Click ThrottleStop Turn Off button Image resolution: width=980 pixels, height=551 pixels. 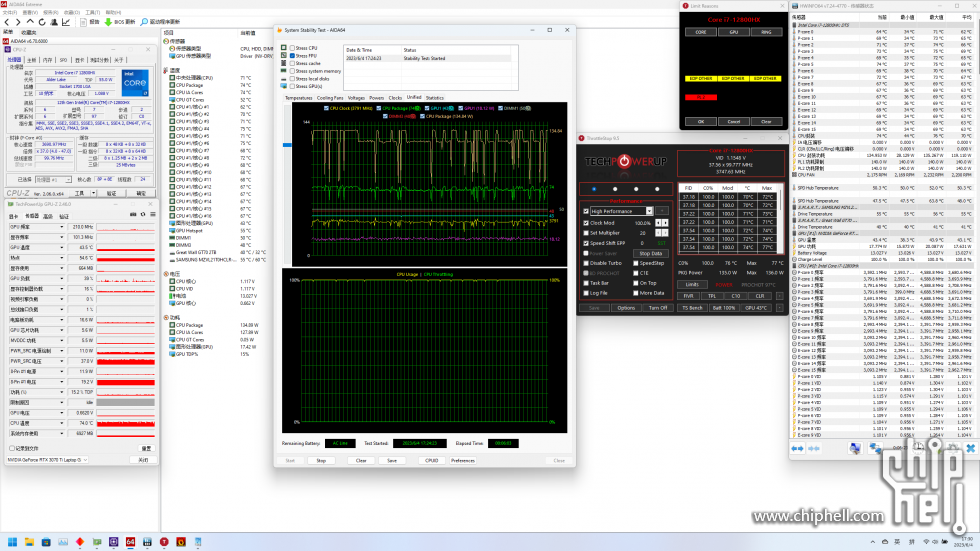tap(658, 308)
